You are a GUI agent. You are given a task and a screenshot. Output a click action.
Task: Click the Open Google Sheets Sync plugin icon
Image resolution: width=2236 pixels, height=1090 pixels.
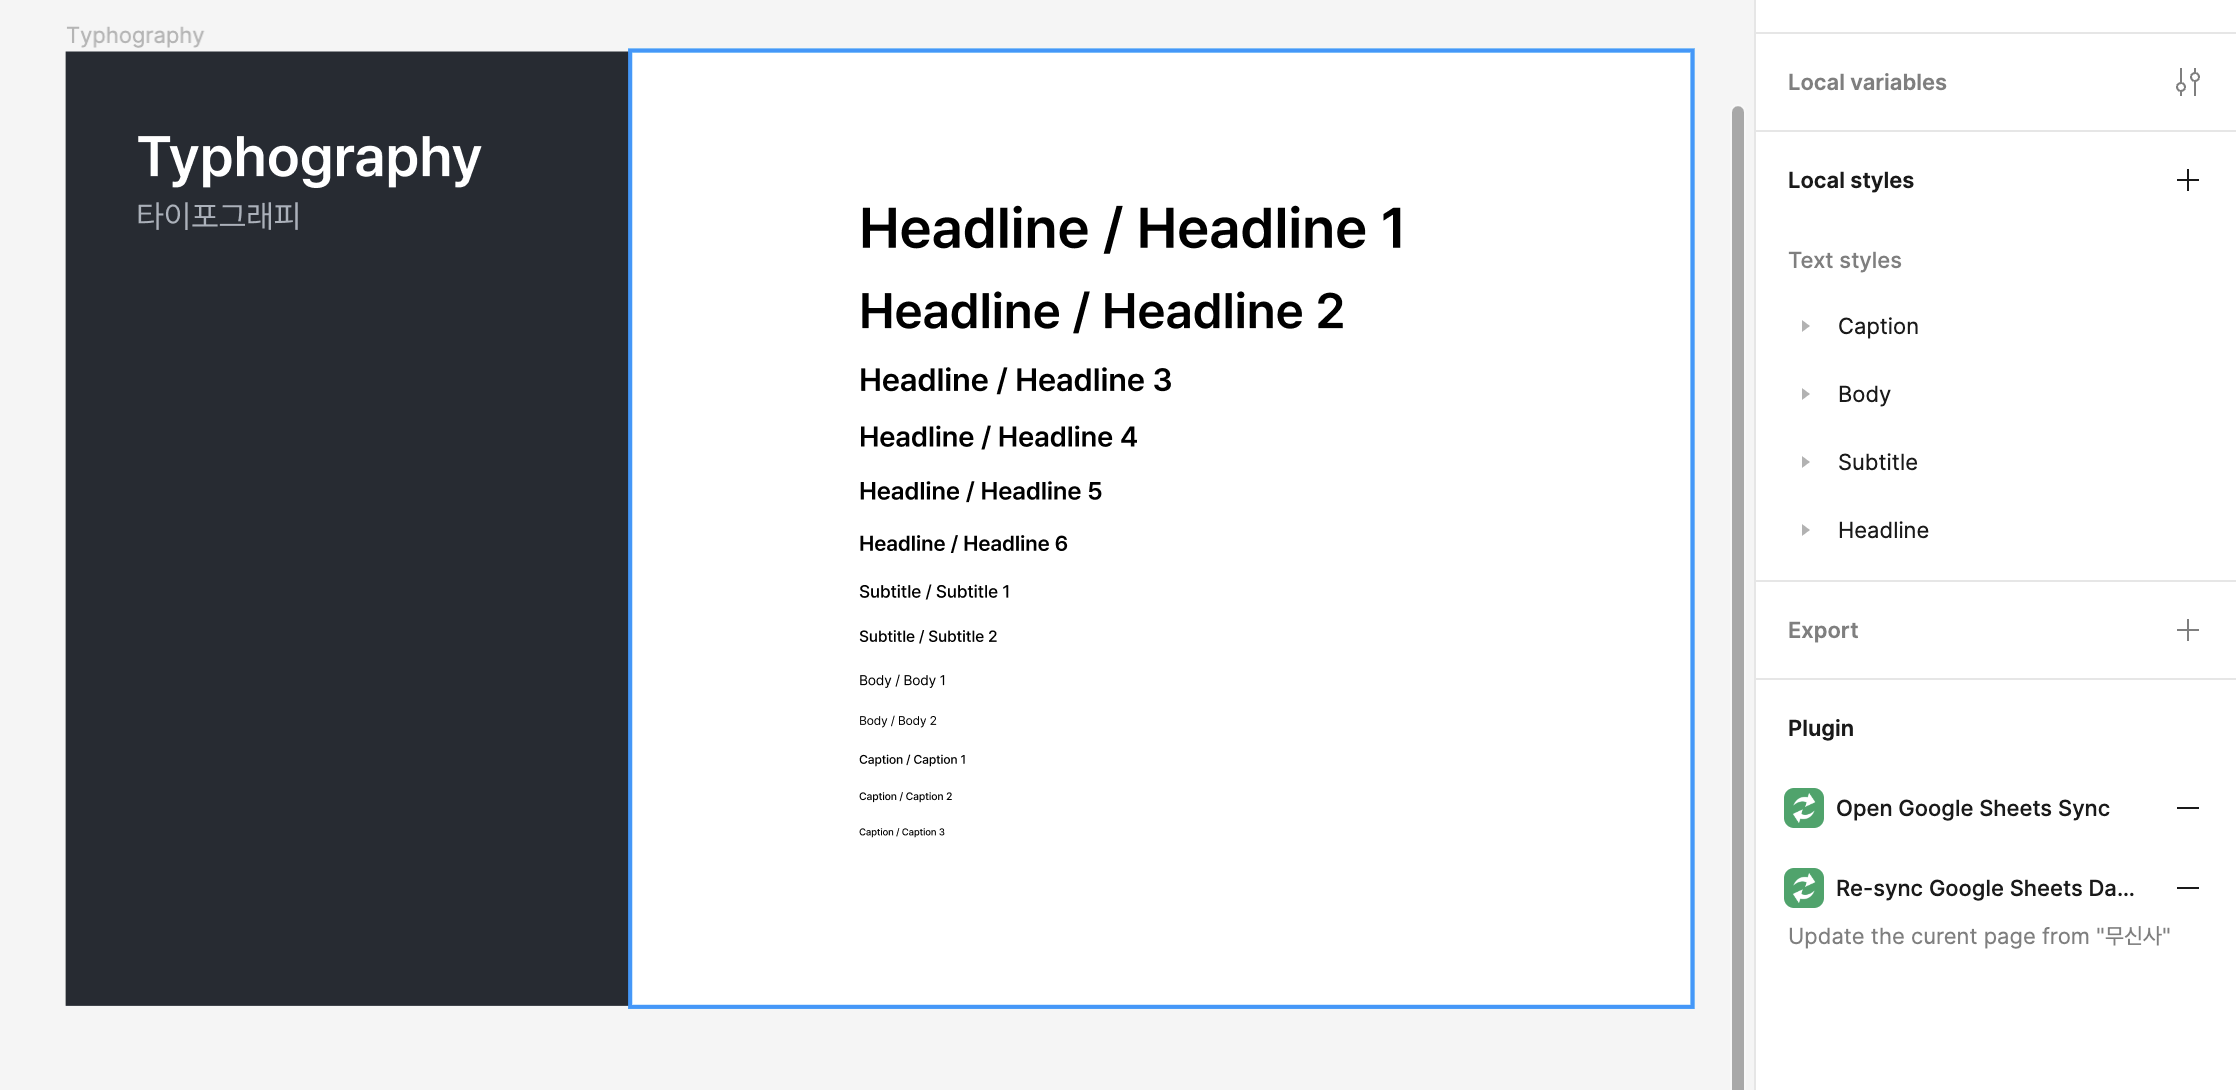coord(1803,808)
